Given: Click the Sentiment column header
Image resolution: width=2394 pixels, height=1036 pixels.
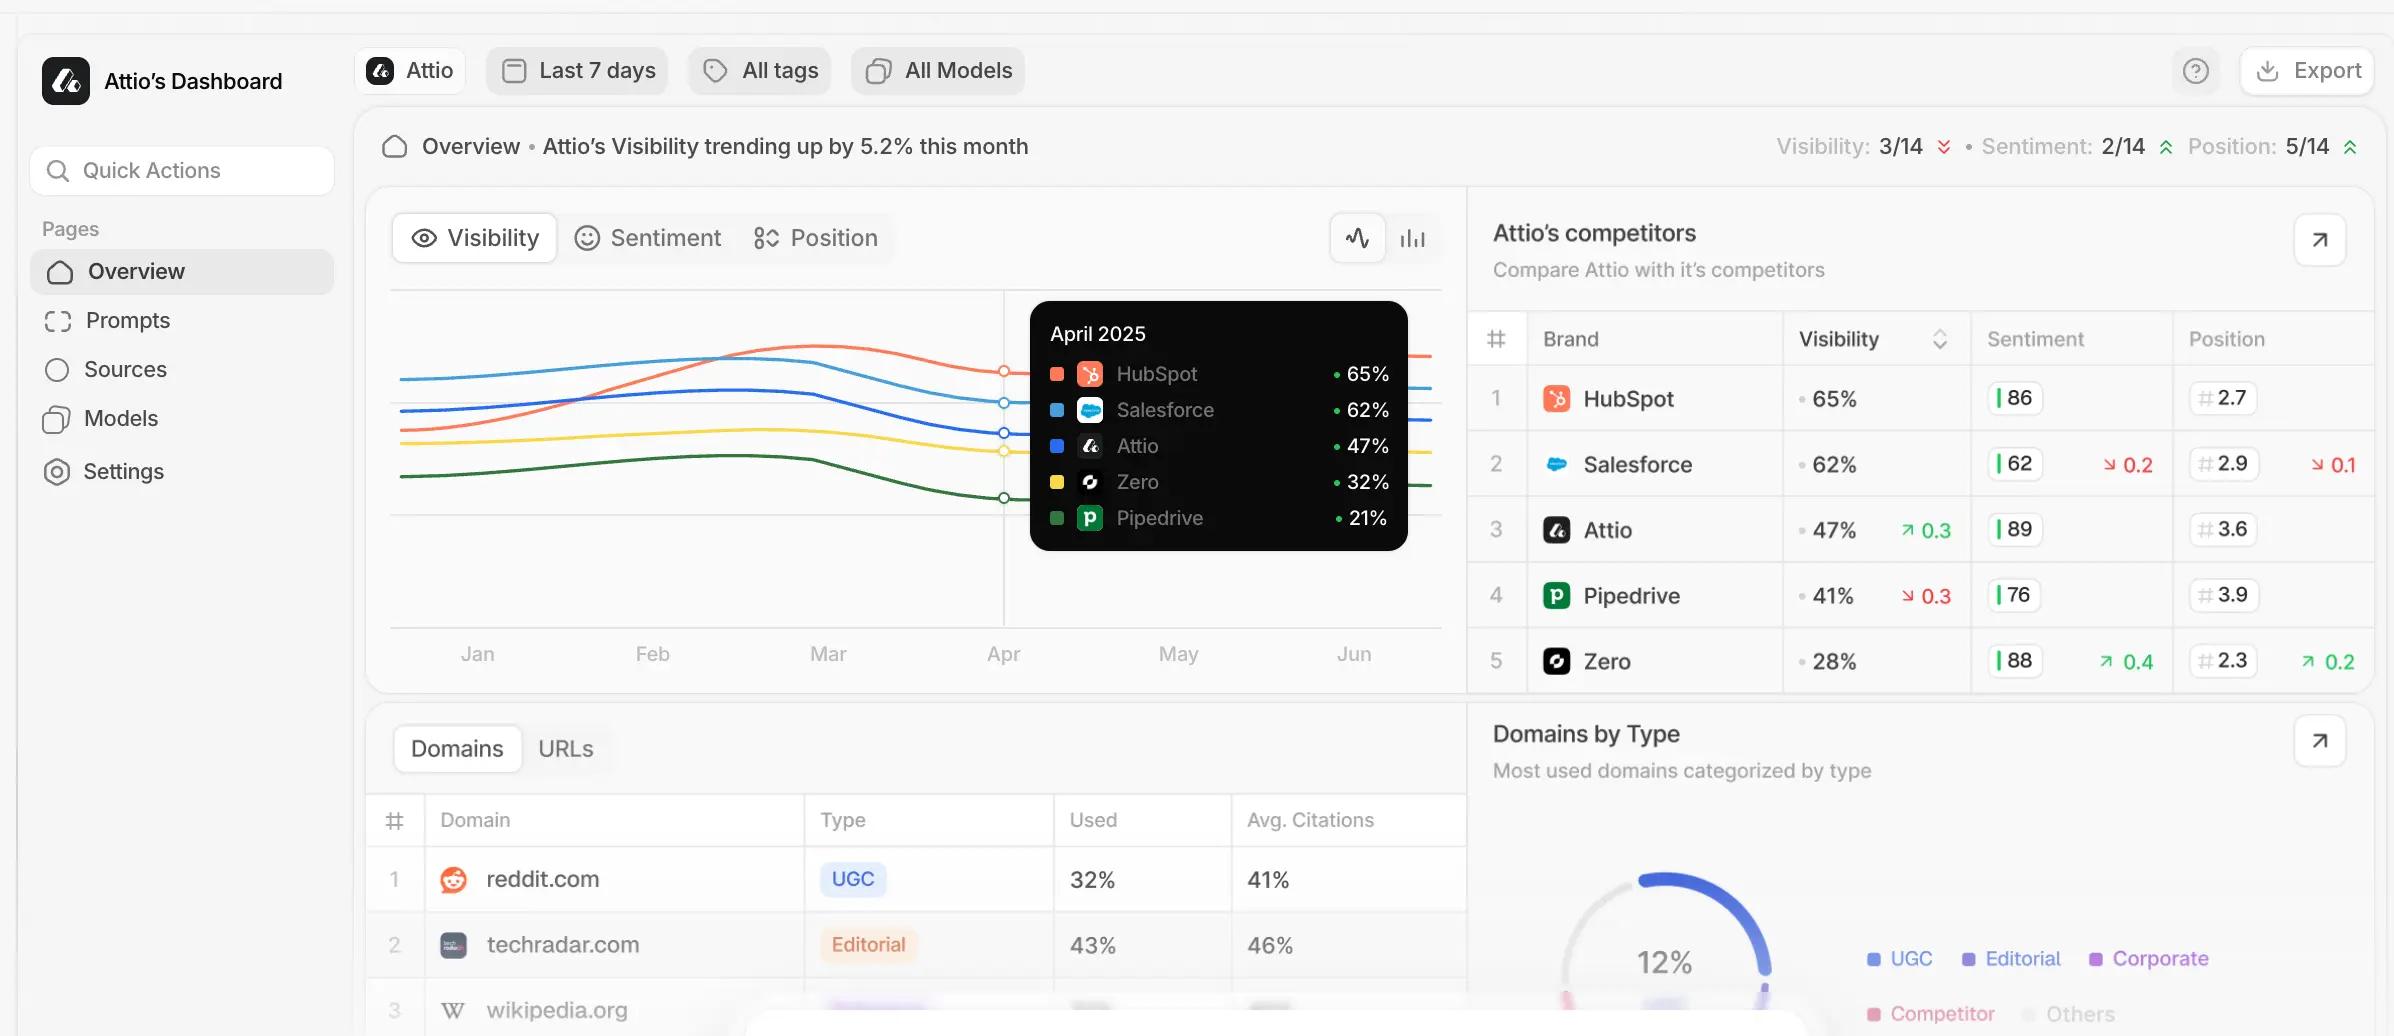Looking at the screenshot, I should [2035, 339].
